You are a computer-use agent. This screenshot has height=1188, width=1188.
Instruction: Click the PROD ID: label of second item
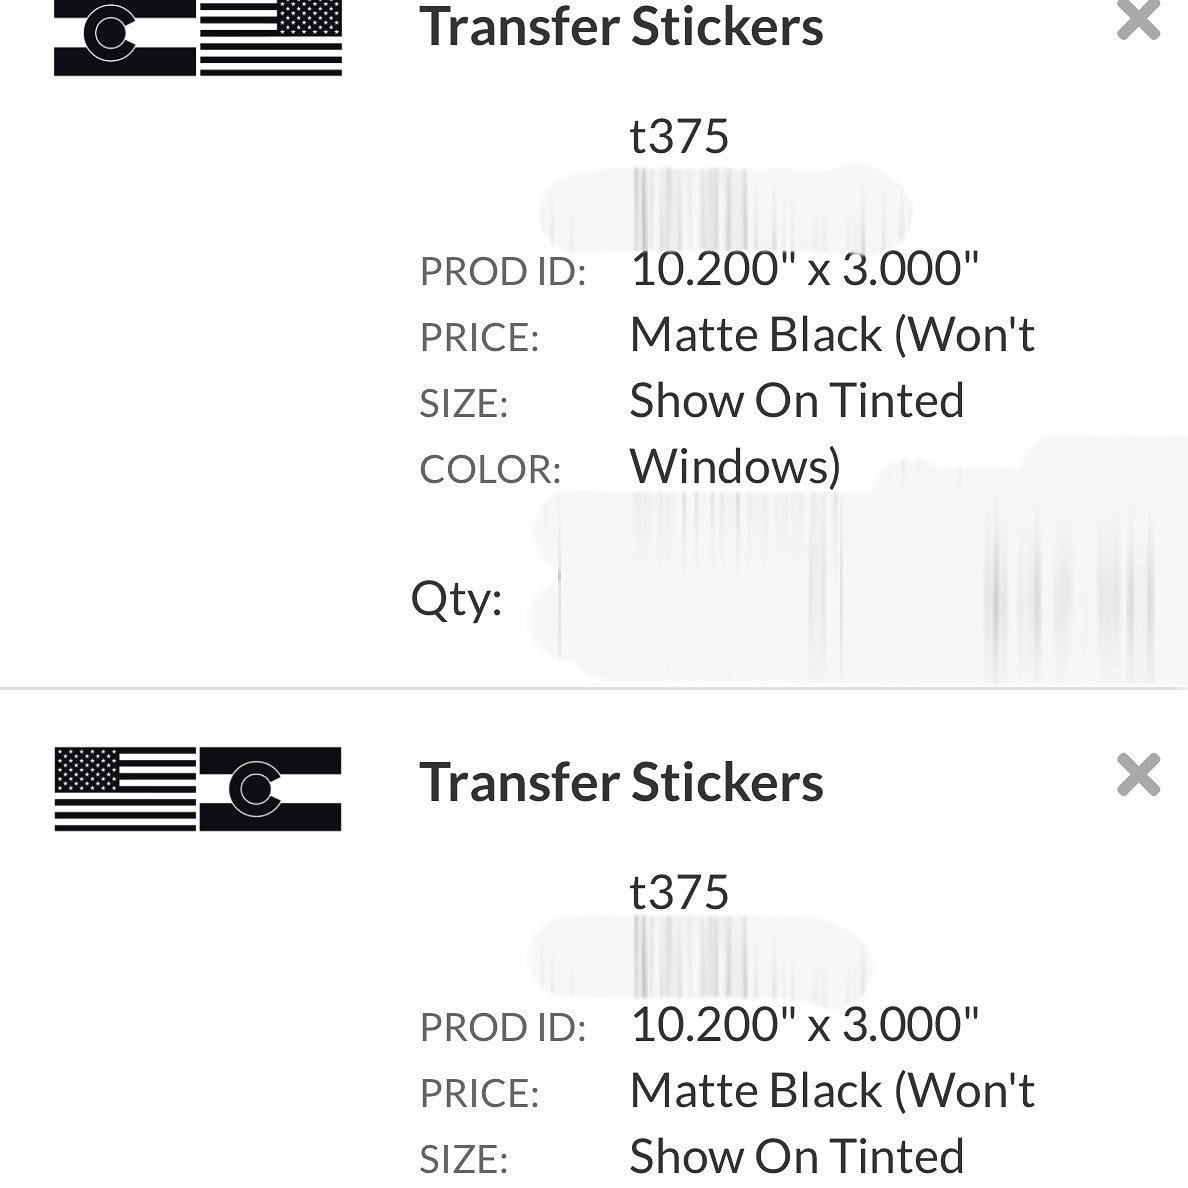[503, 1027]
